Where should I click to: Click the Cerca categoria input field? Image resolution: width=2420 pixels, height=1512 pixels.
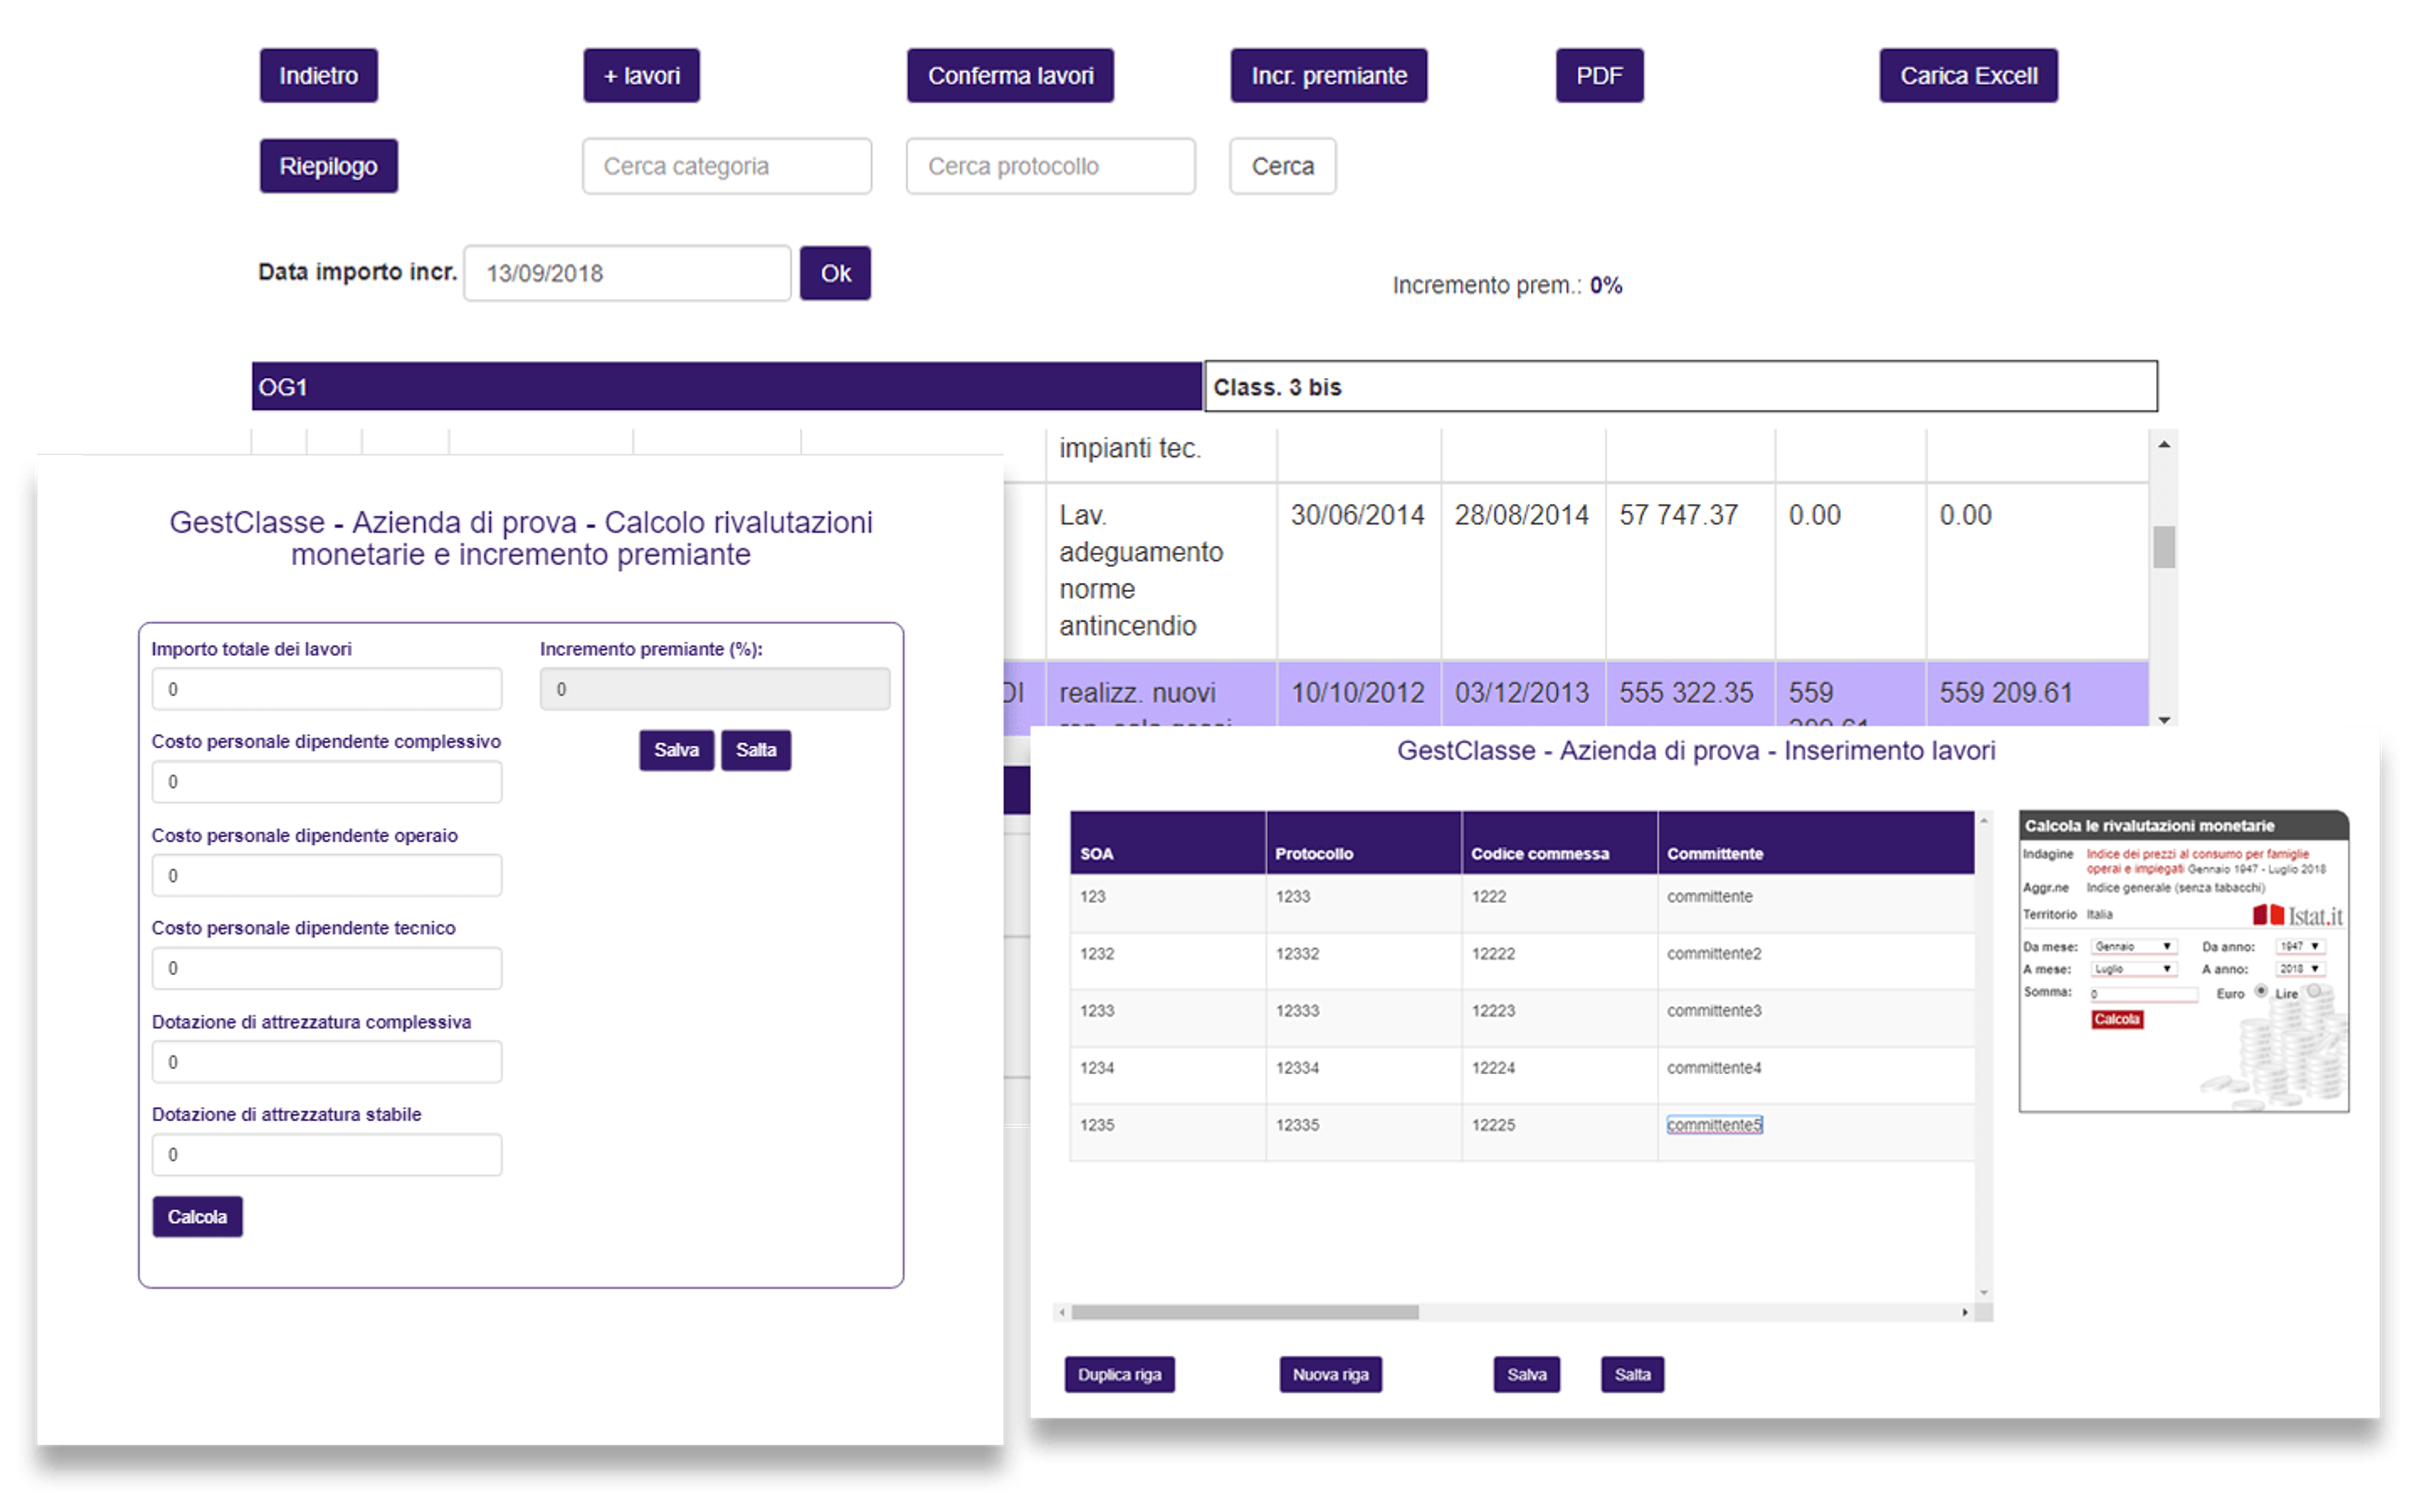pos(727,166)
